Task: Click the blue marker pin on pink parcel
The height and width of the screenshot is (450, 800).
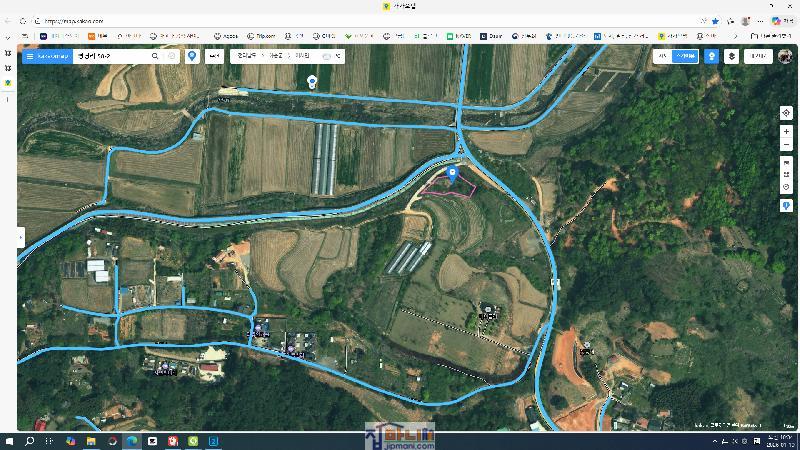Action: [452, 173]
